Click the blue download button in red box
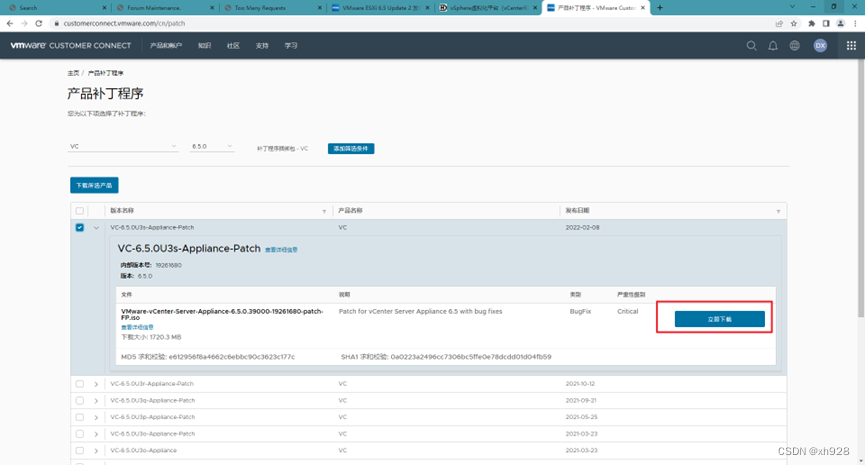 tap(719, 319)
